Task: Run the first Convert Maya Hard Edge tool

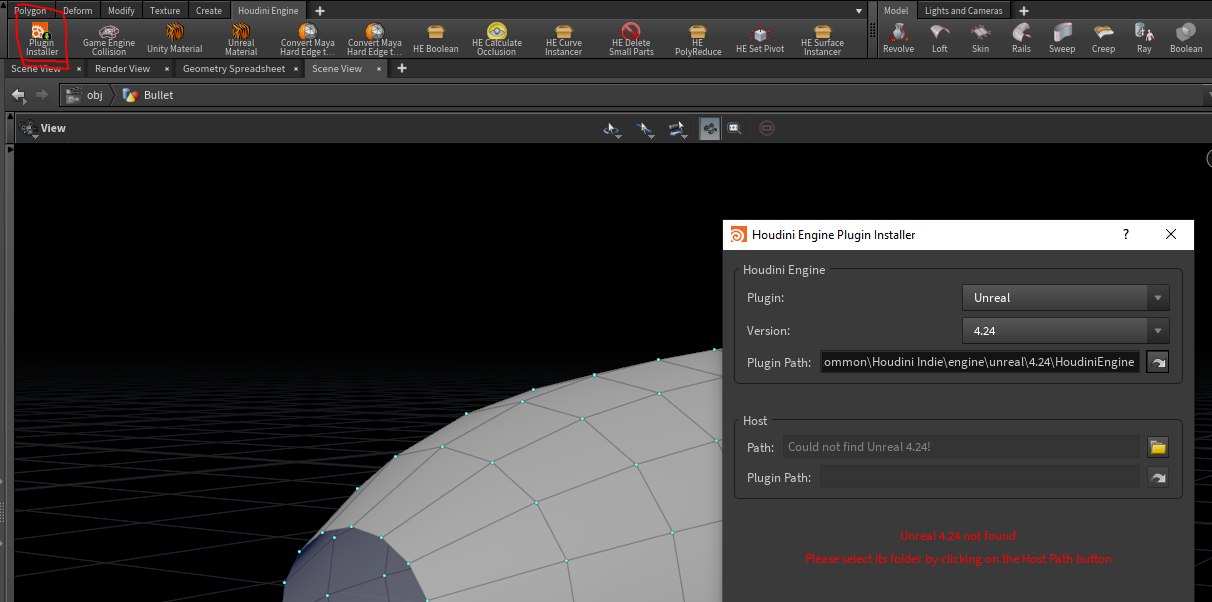Action: click(x=308, y=40)
